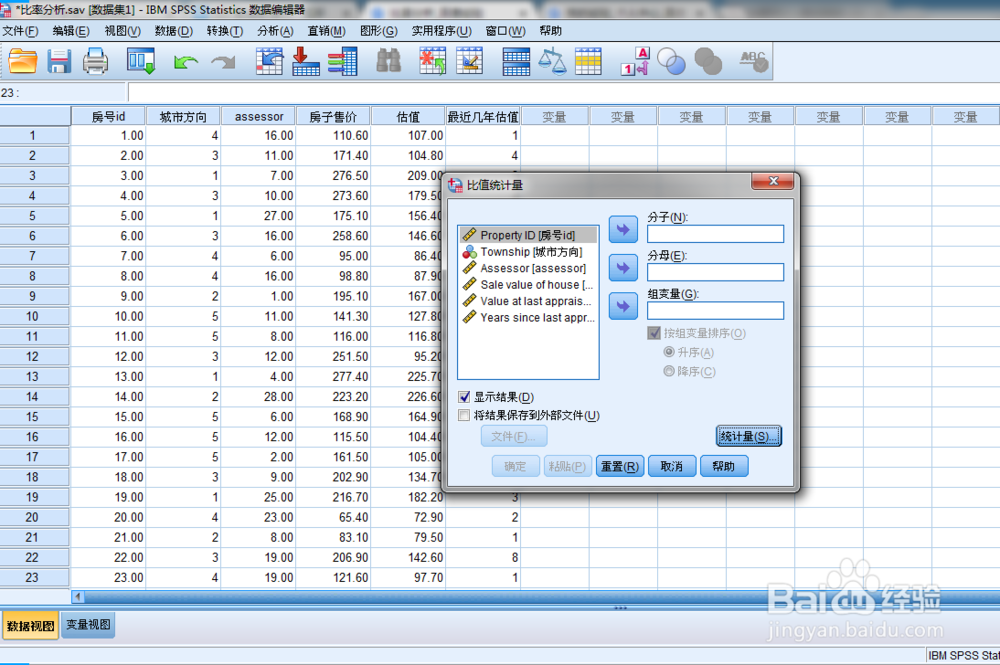
Task: Select row header 12 in data grid
Action: (33, 356)
